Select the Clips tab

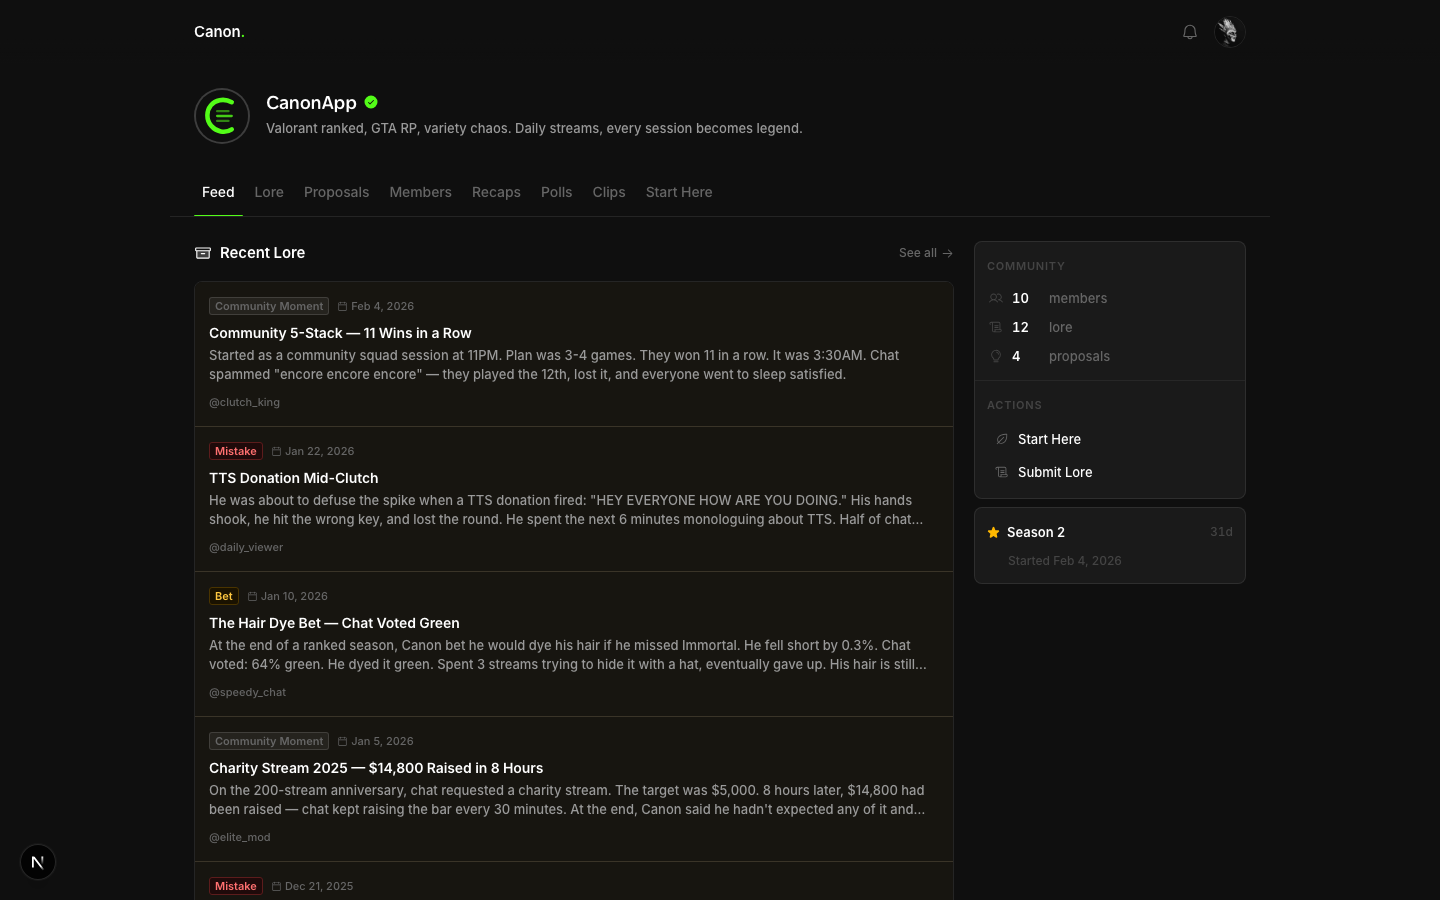(x=608, y=192)
